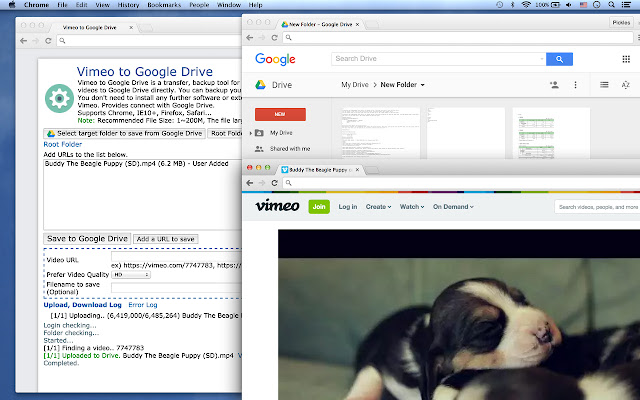Open the On Demand dropdown on Vimeo
The width and height of the screenshot is (640, 400).
[x=453, y=207]
